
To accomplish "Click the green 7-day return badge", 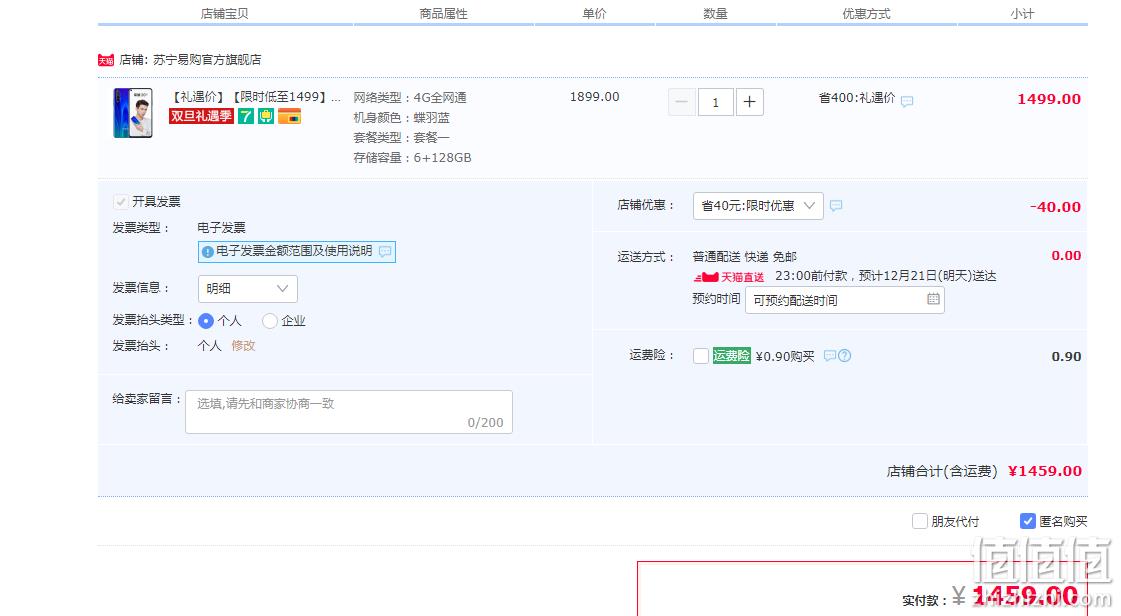I will click(x=246, y=116).
